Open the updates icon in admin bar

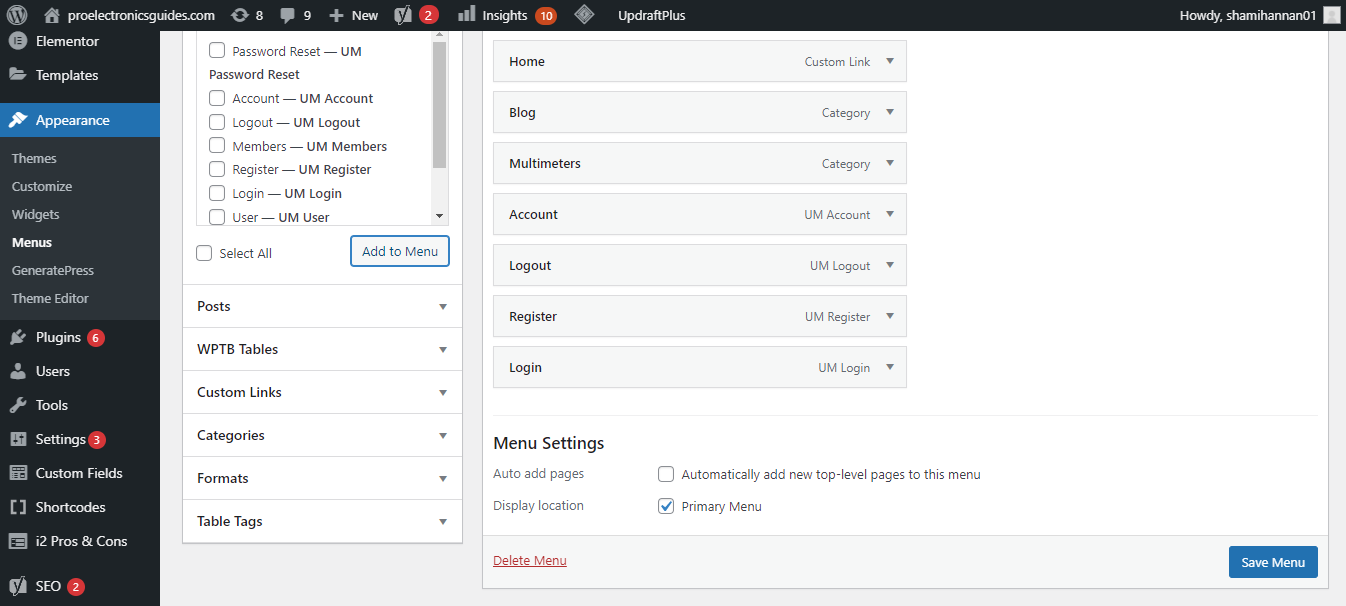[x=239, y=15]
